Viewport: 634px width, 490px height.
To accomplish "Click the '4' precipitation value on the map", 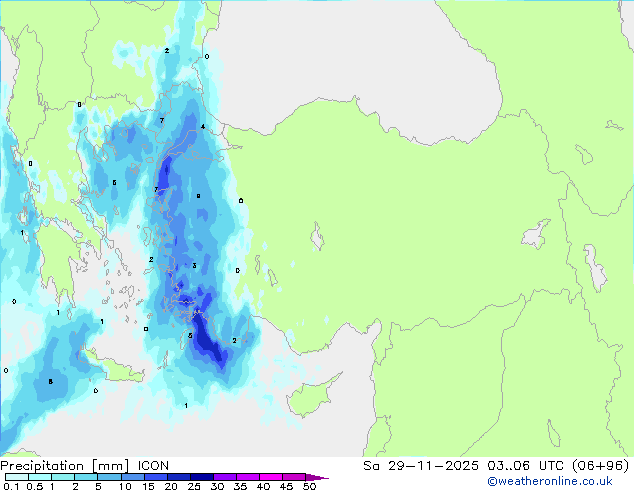I will (203, 127).
